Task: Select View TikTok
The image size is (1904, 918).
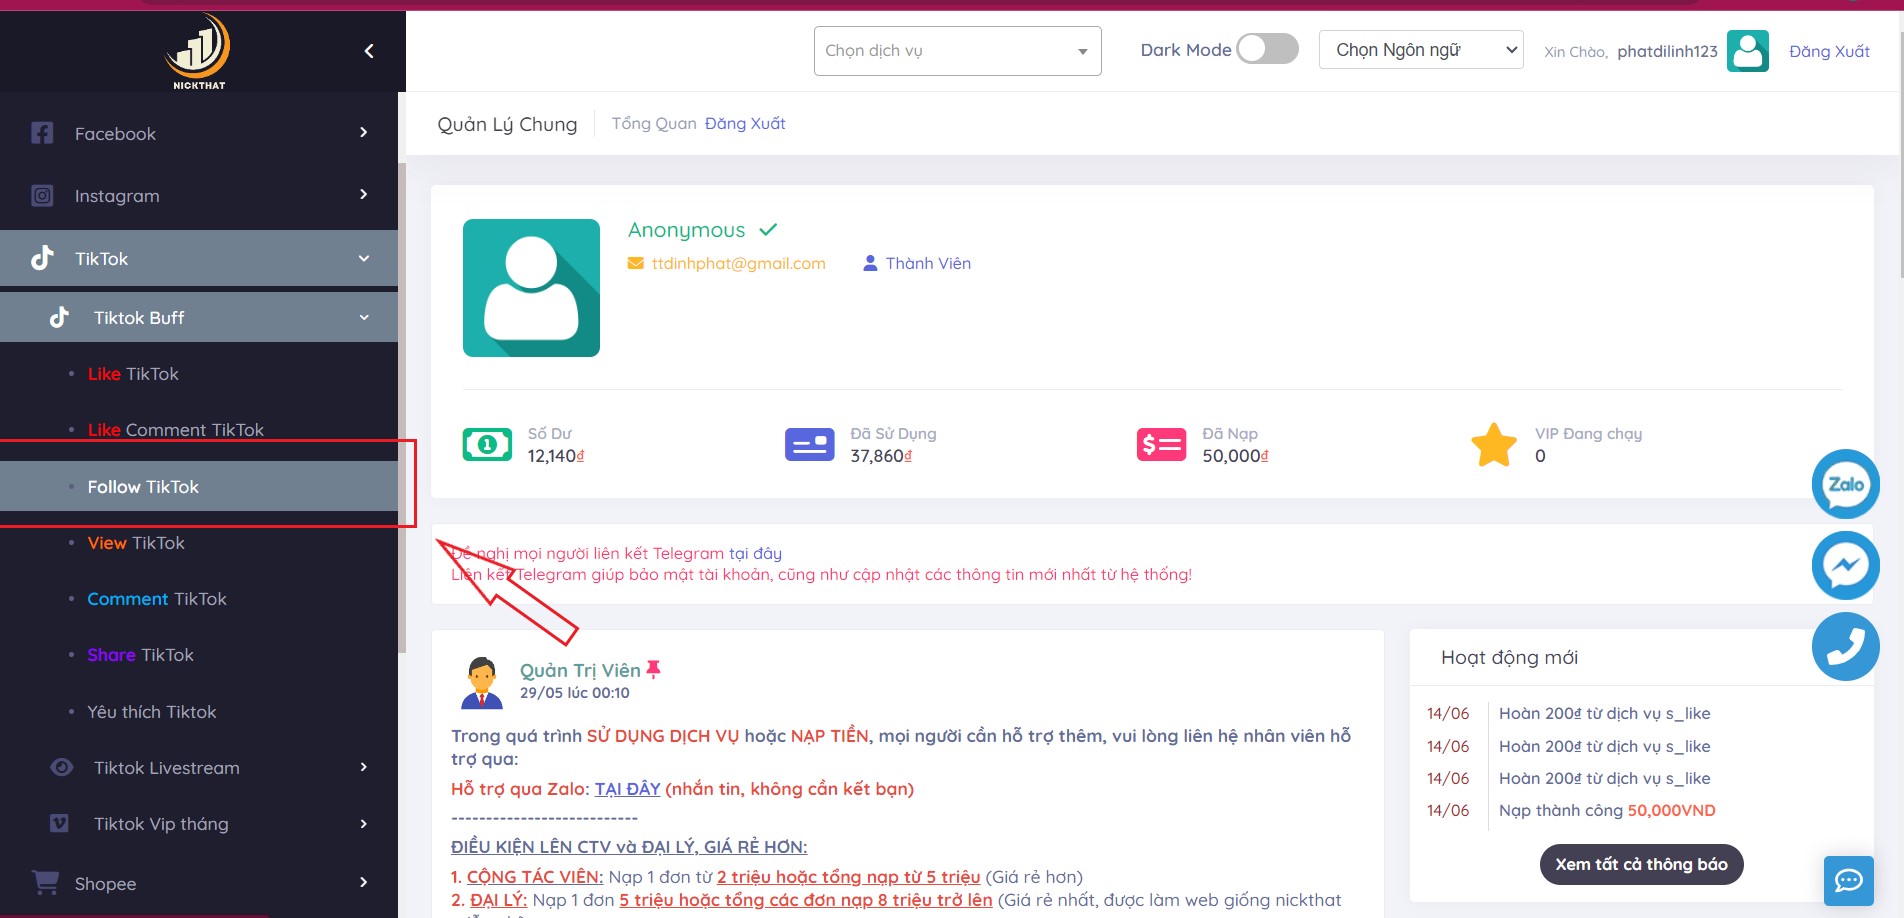Action: [136, 543]
